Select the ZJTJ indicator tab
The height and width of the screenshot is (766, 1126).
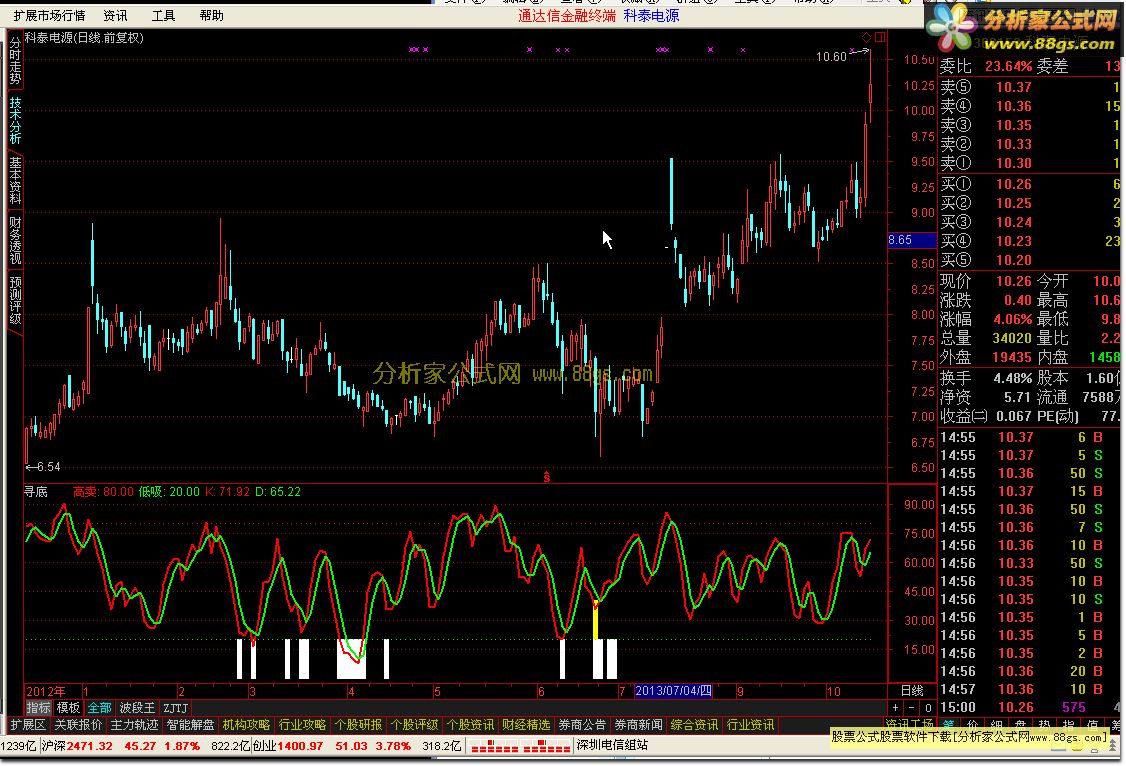tap(175, 708)
